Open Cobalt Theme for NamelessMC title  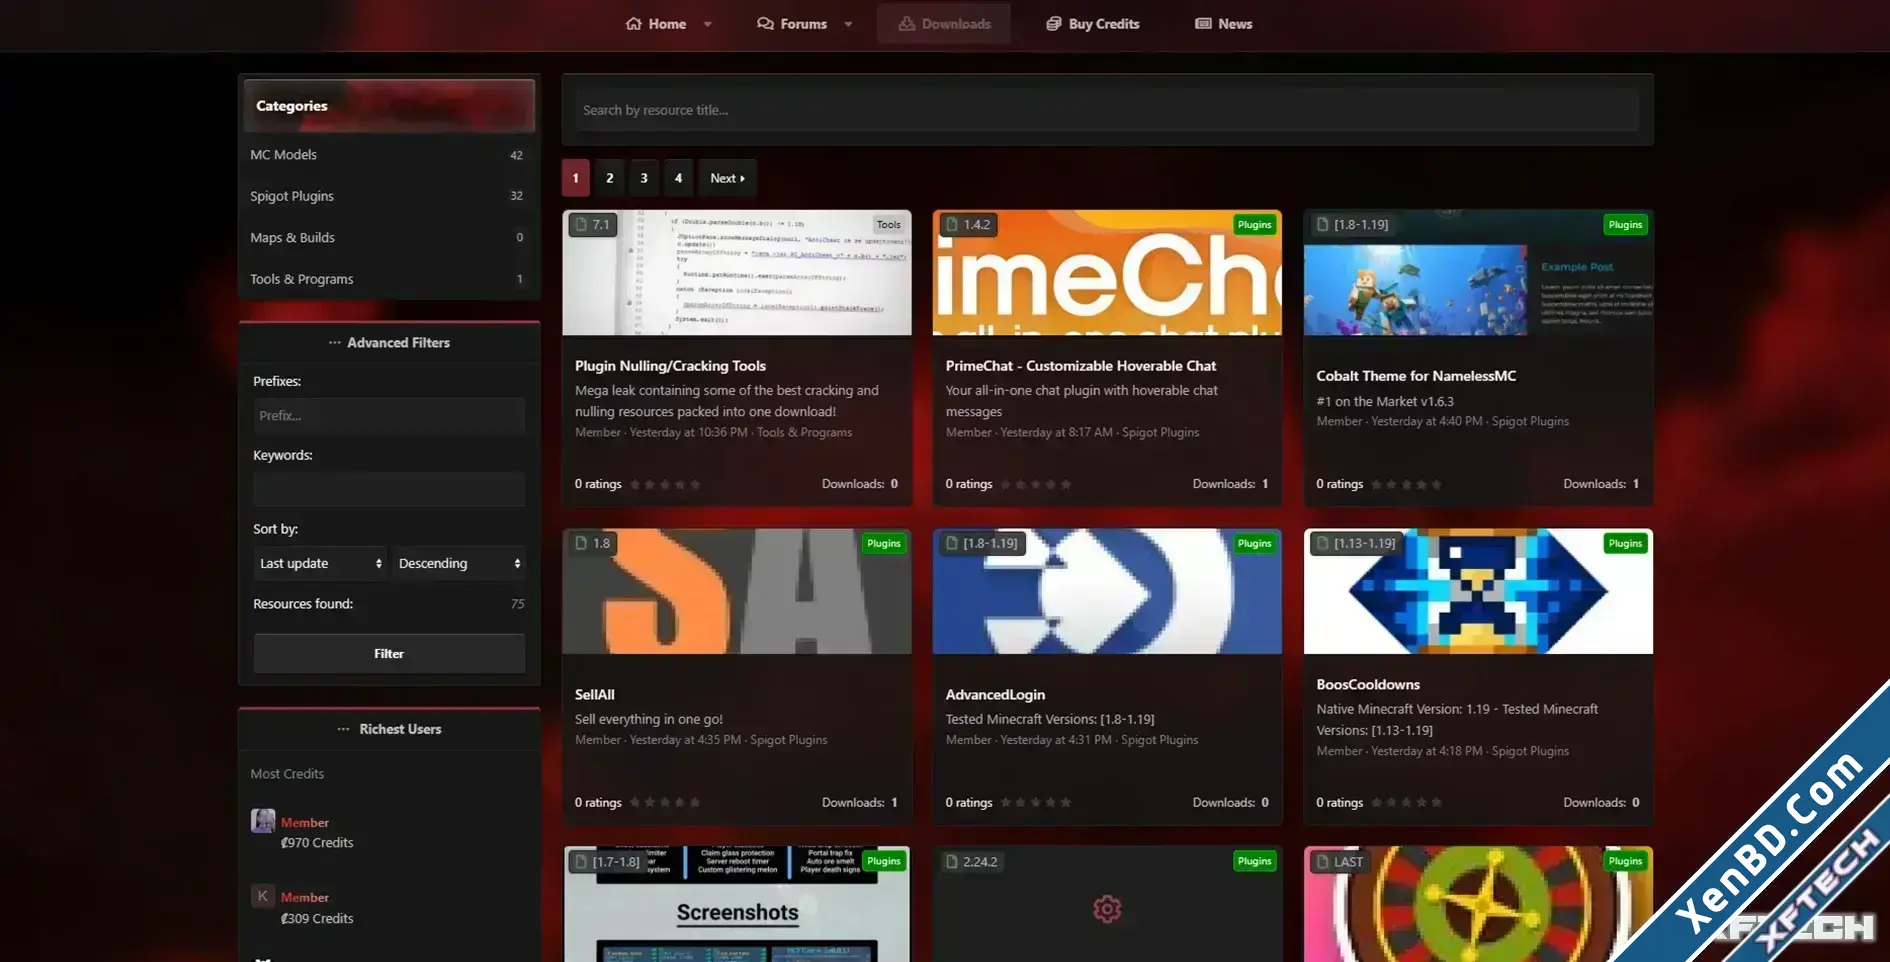click(x=1416, y=376)
